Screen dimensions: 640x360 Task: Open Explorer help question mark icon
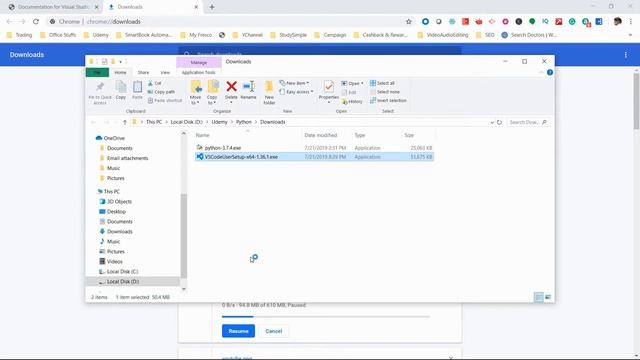[550, 72]
